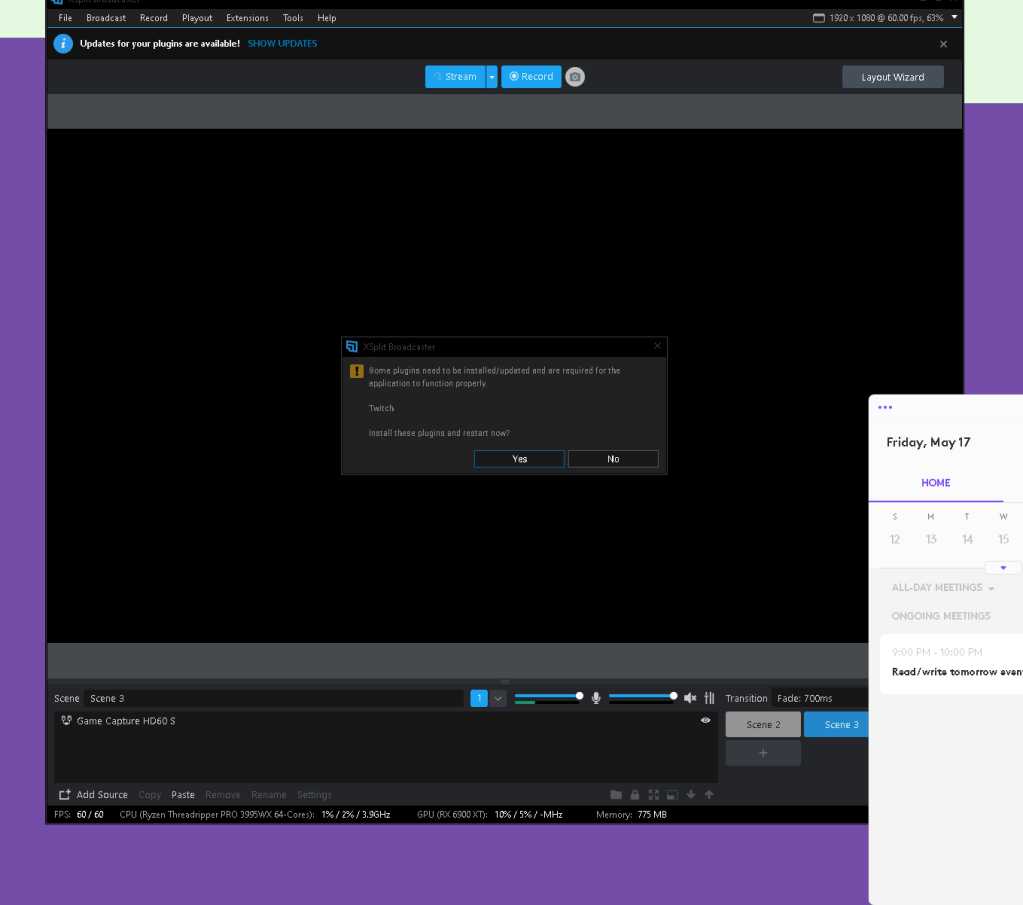Click the source layout icon beside expand
Viewport: 1023px width, 905px height.
click(x=672, y=795)
